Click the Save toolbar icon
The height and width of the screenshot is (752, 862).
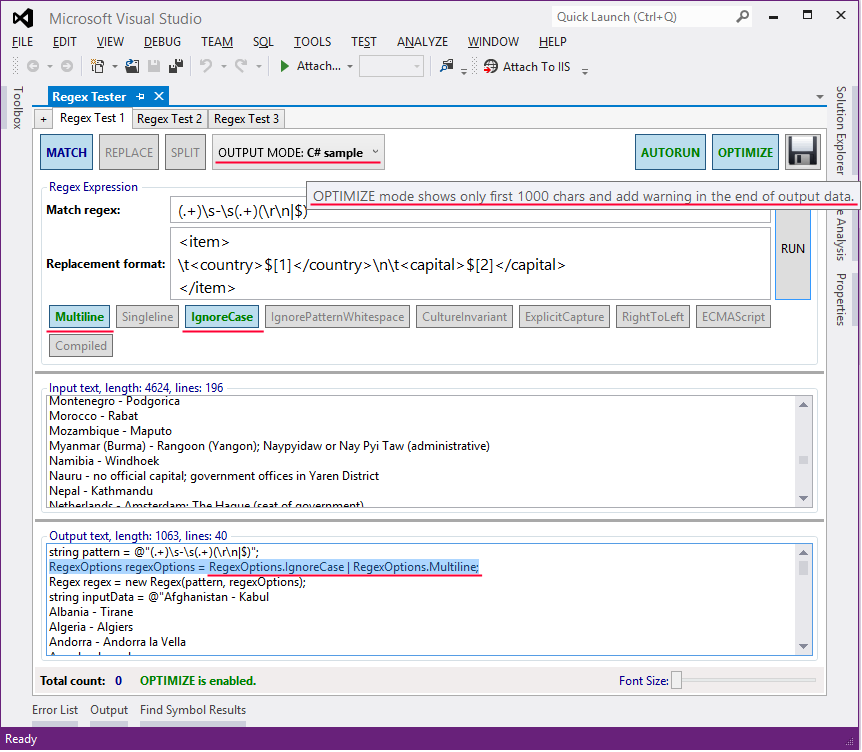pos(154,67)
